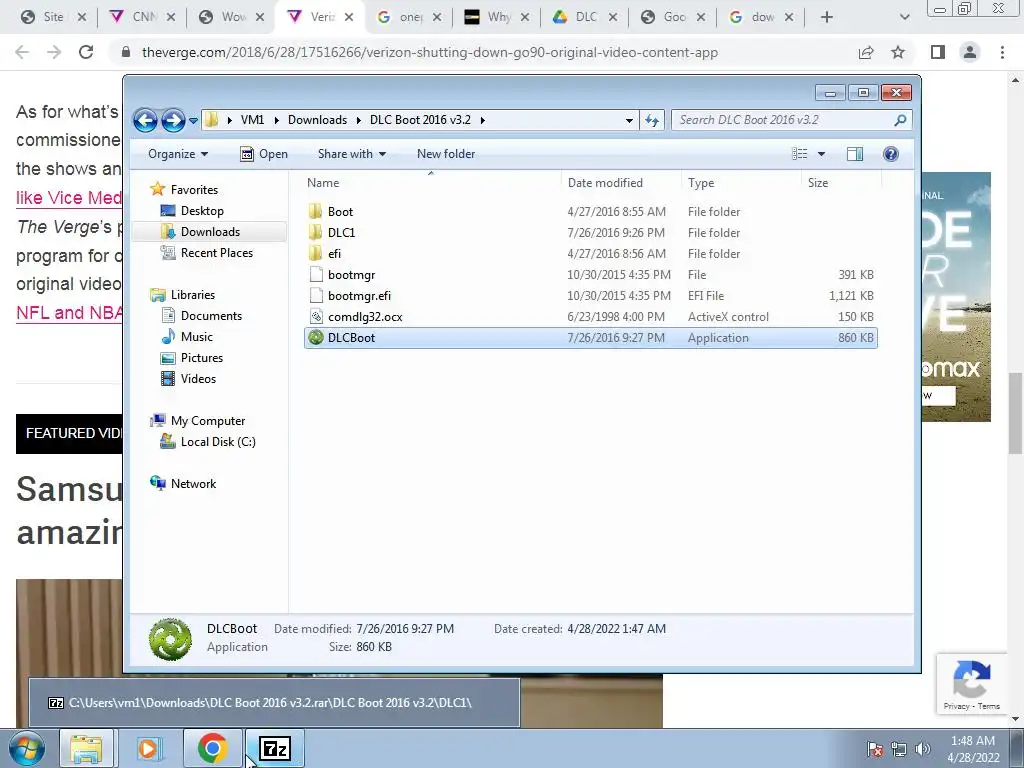The image size is (1024, 768).
Task: Open Local Disk (C:)
Action: click(217, 442)
